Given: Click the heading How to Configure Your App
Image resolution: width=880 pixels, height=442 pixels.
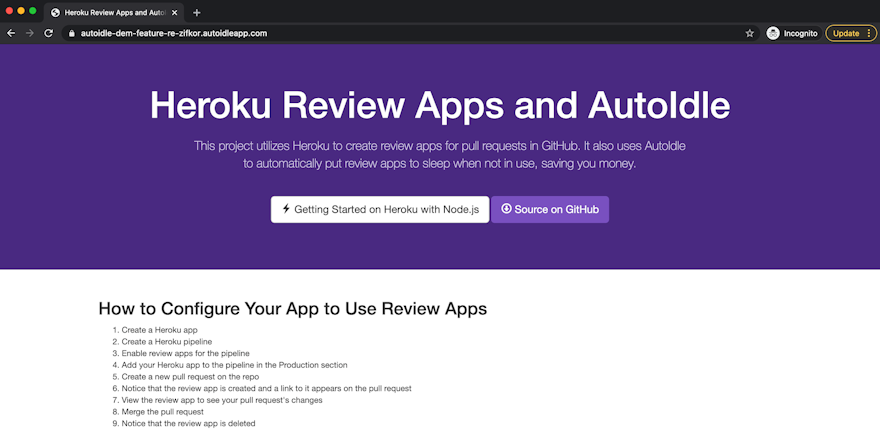Looking at the screenshot, I should tap(292, 309).
